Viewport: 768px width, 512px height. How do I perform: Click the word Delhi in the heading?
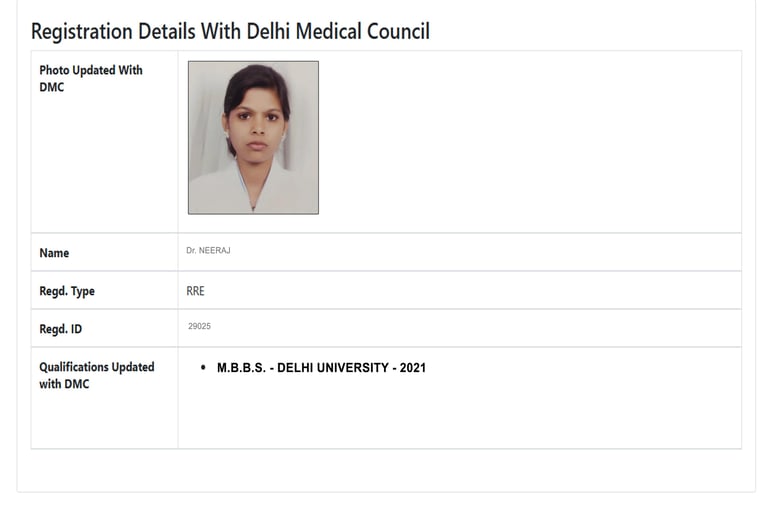[x=269, y=31]
